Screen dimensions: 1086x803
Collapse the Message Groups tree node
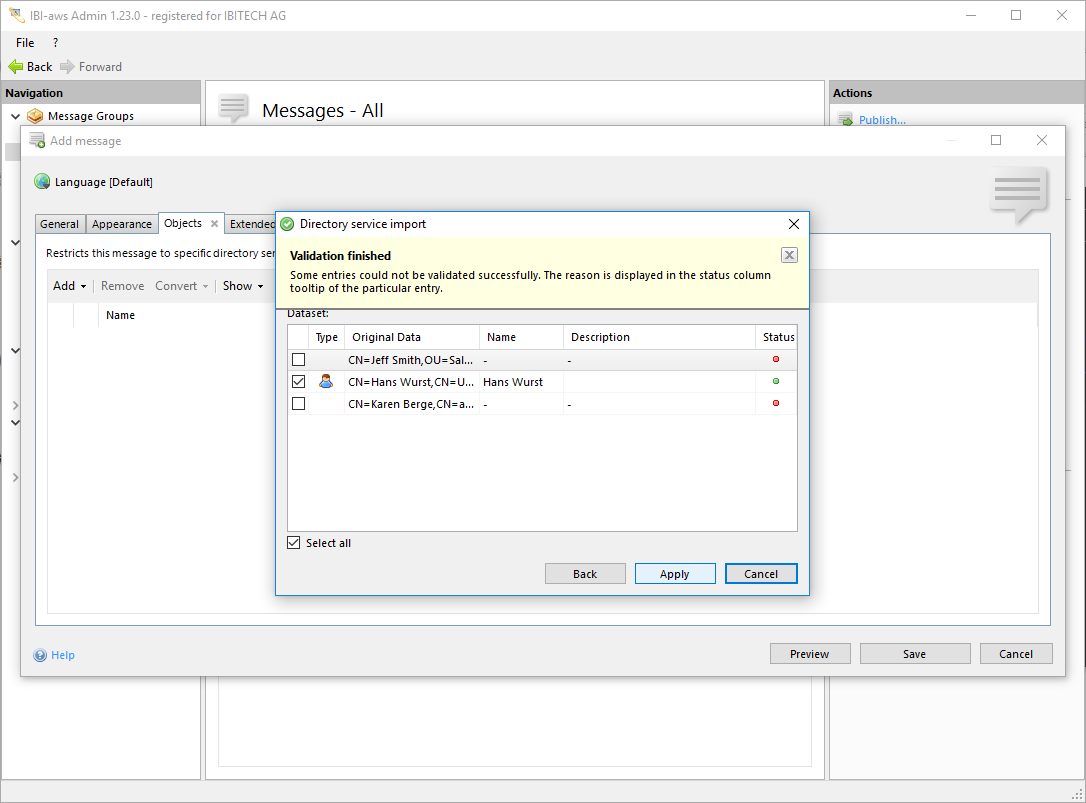(x=15, y=116)
